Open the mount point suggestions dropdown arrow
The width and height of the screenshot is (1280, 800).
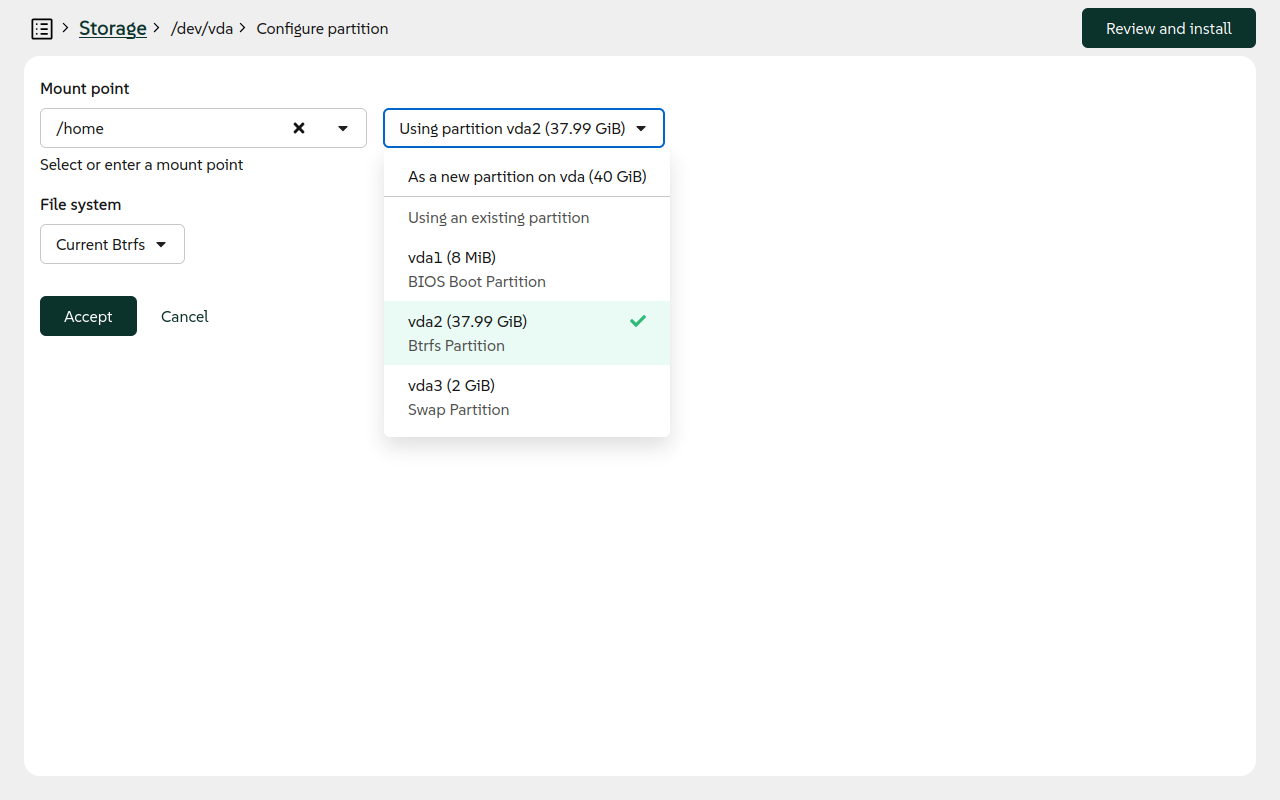tap(342, 128)
